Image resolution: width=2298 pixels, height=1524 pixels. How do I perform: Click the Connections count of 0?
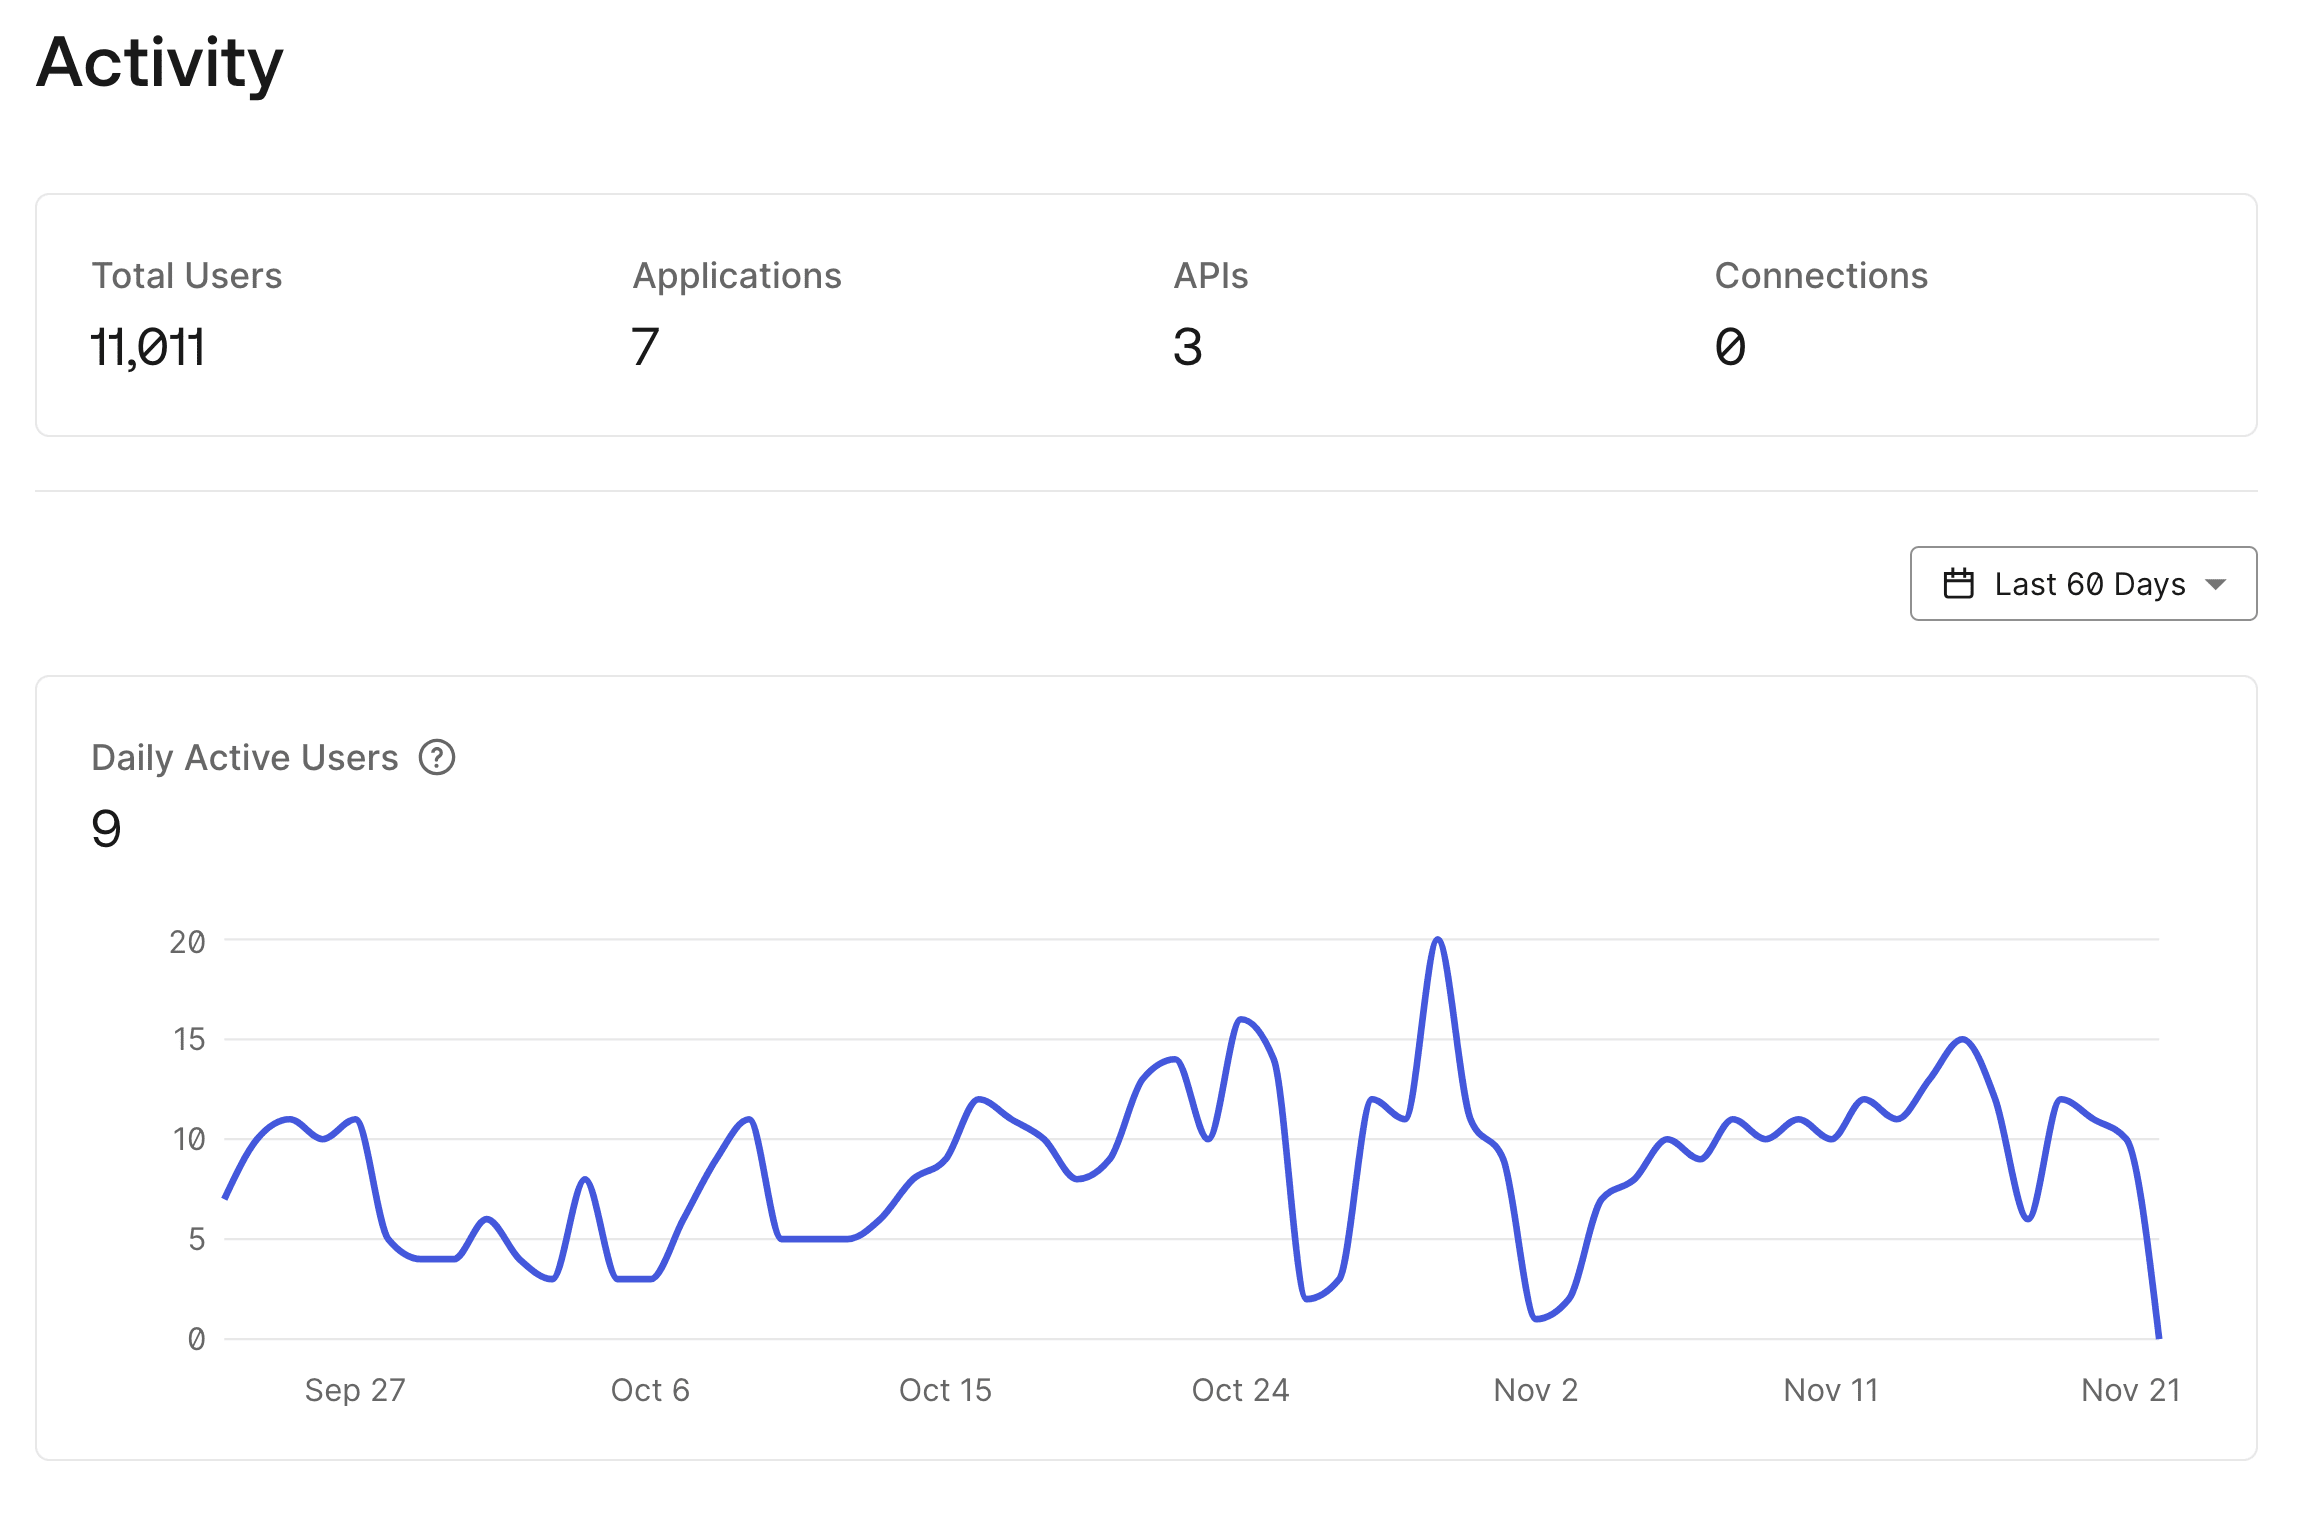[1730, 348]
